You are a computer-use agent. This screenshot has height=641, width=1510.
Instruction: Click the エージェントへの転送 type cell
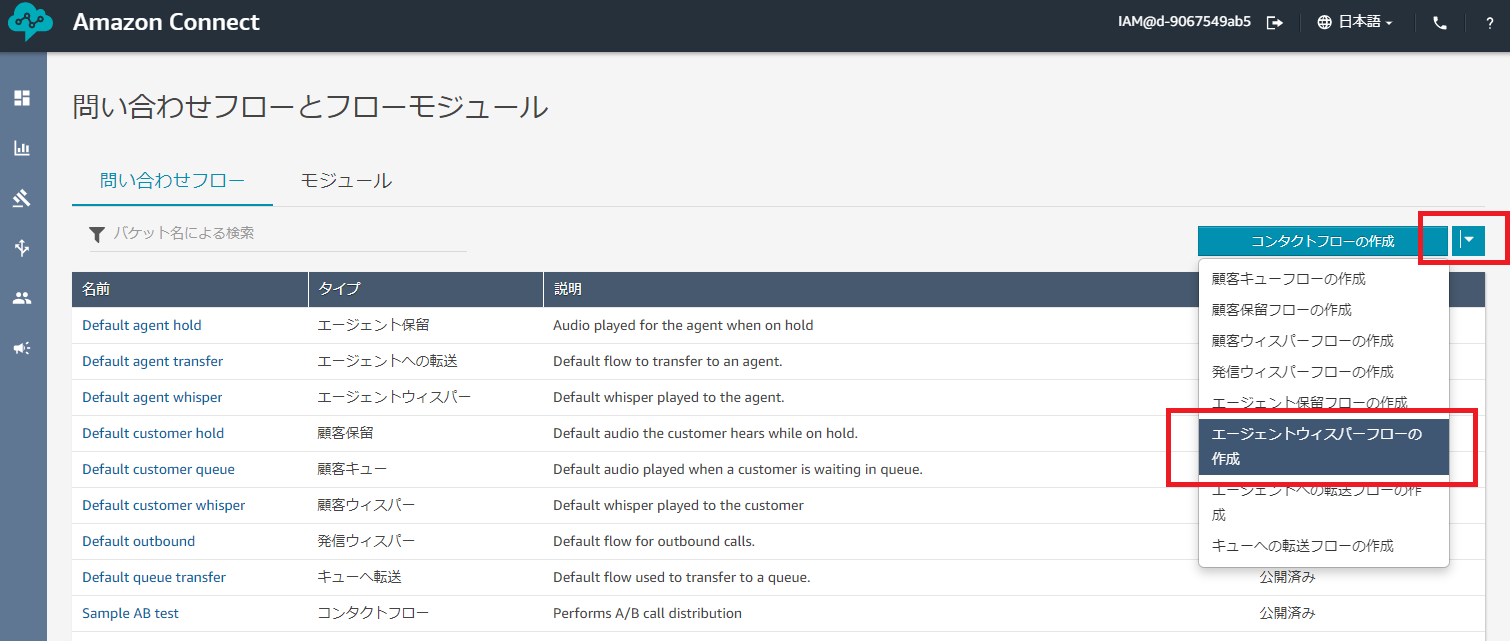(x=387, y=361)
